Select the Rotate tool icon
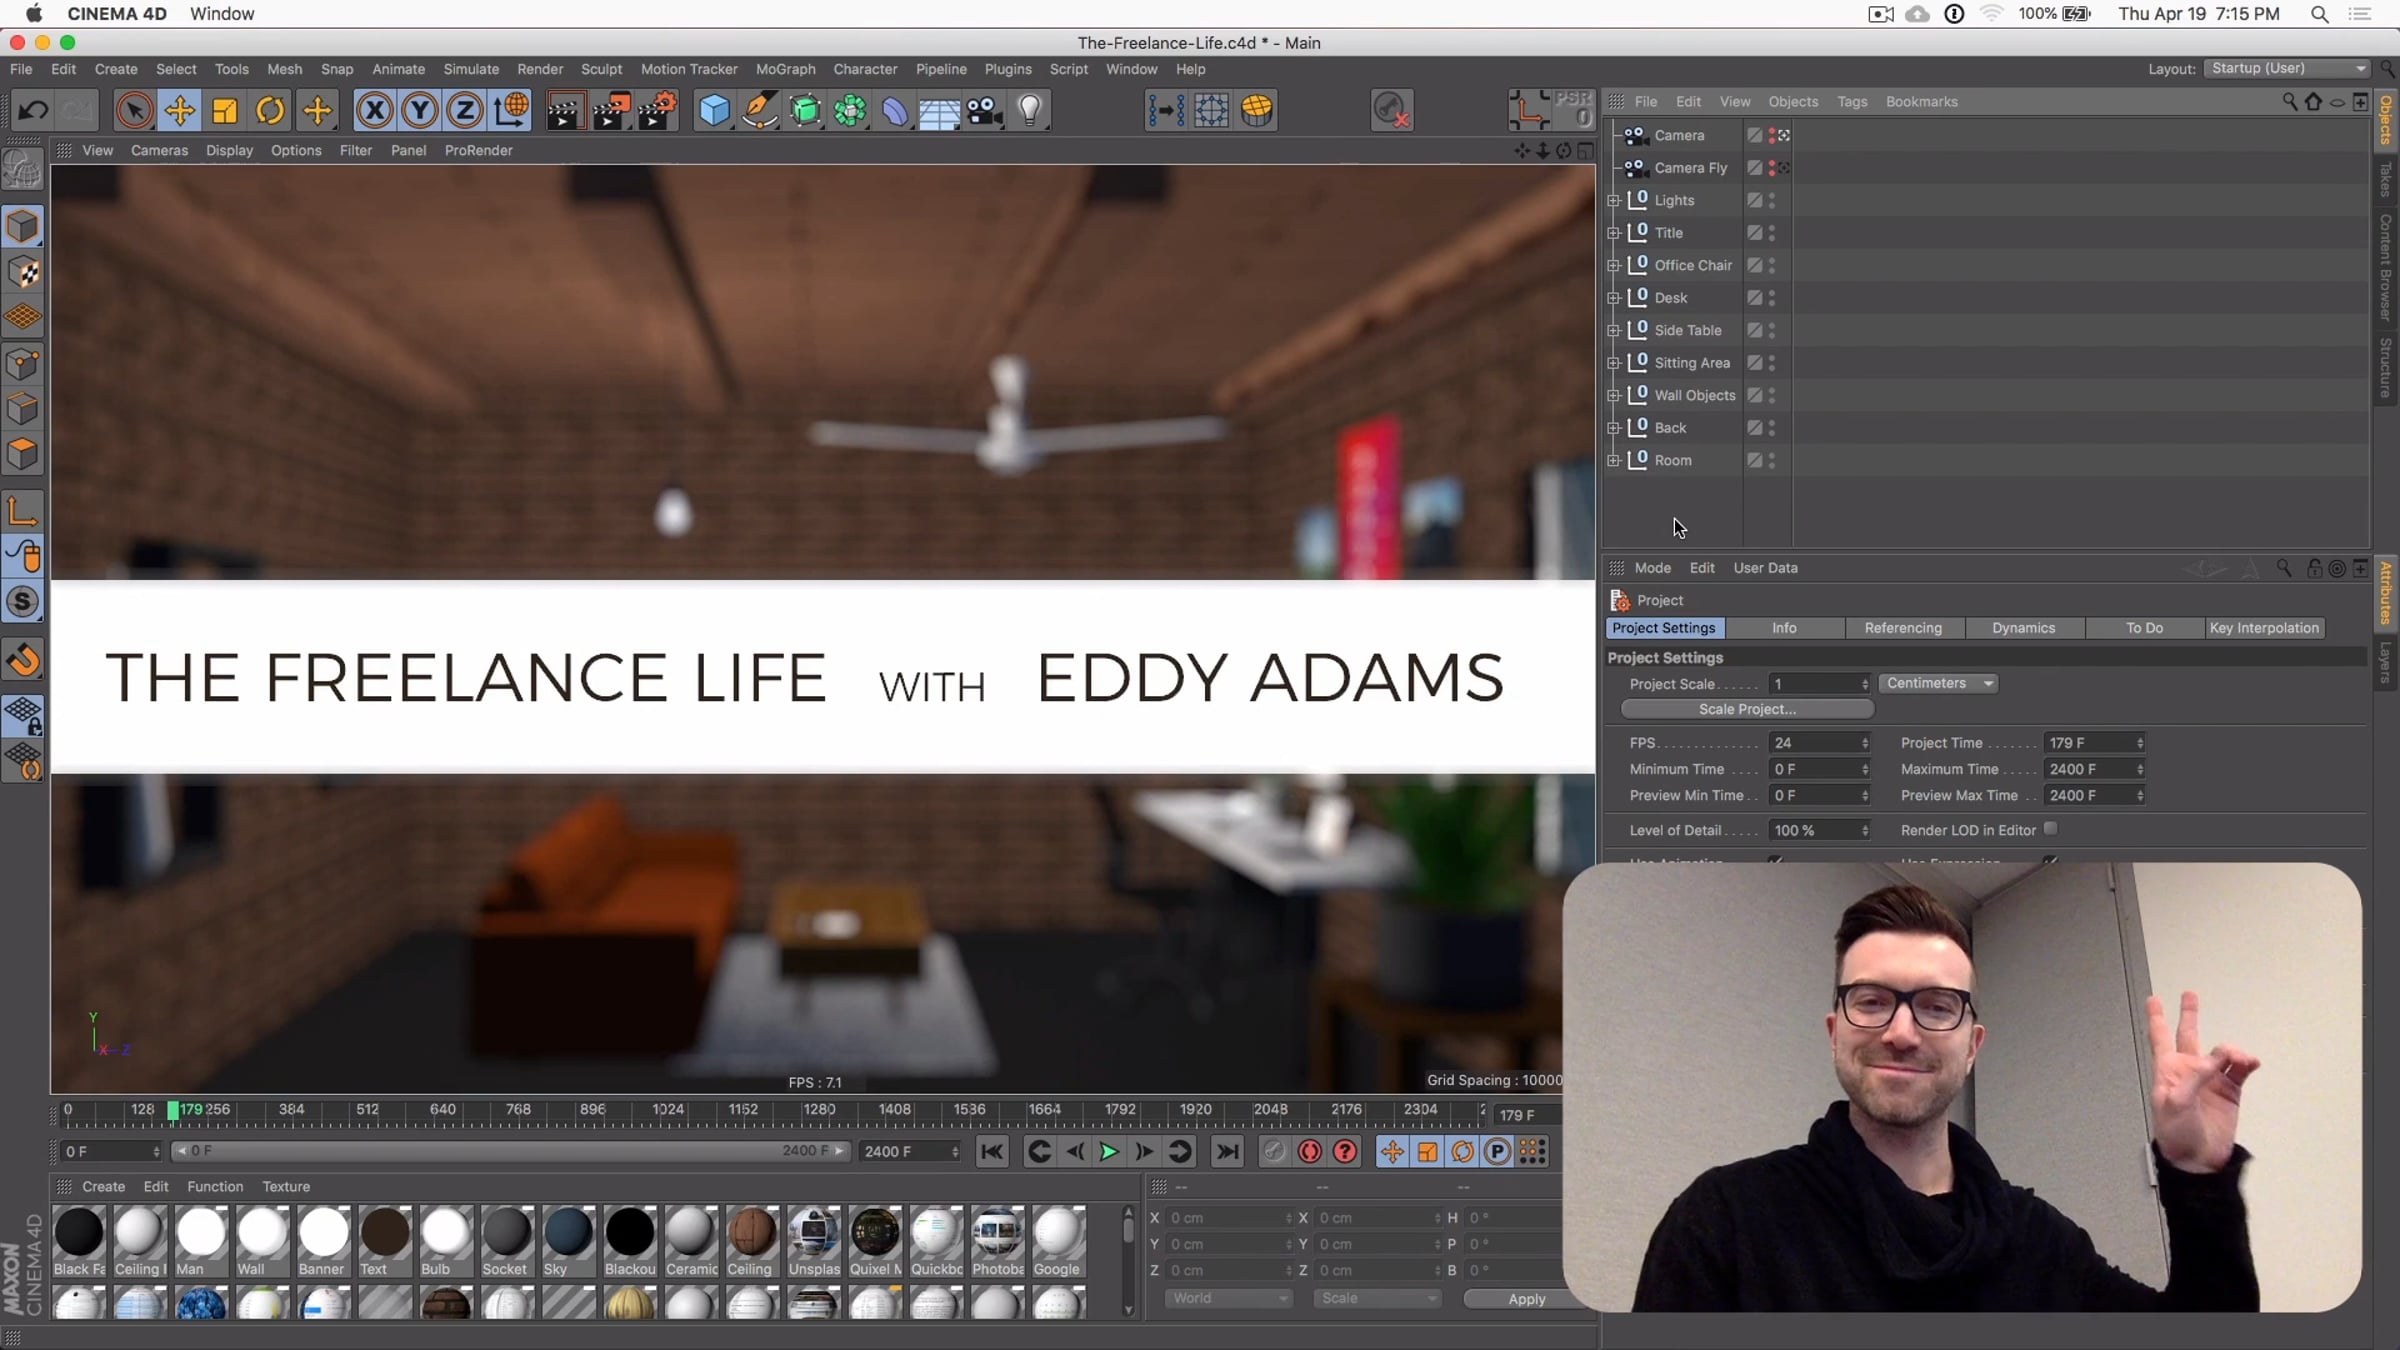The width and height of the screenshot is (2400, 1350). pyautogui.click(x=270, y=110)
